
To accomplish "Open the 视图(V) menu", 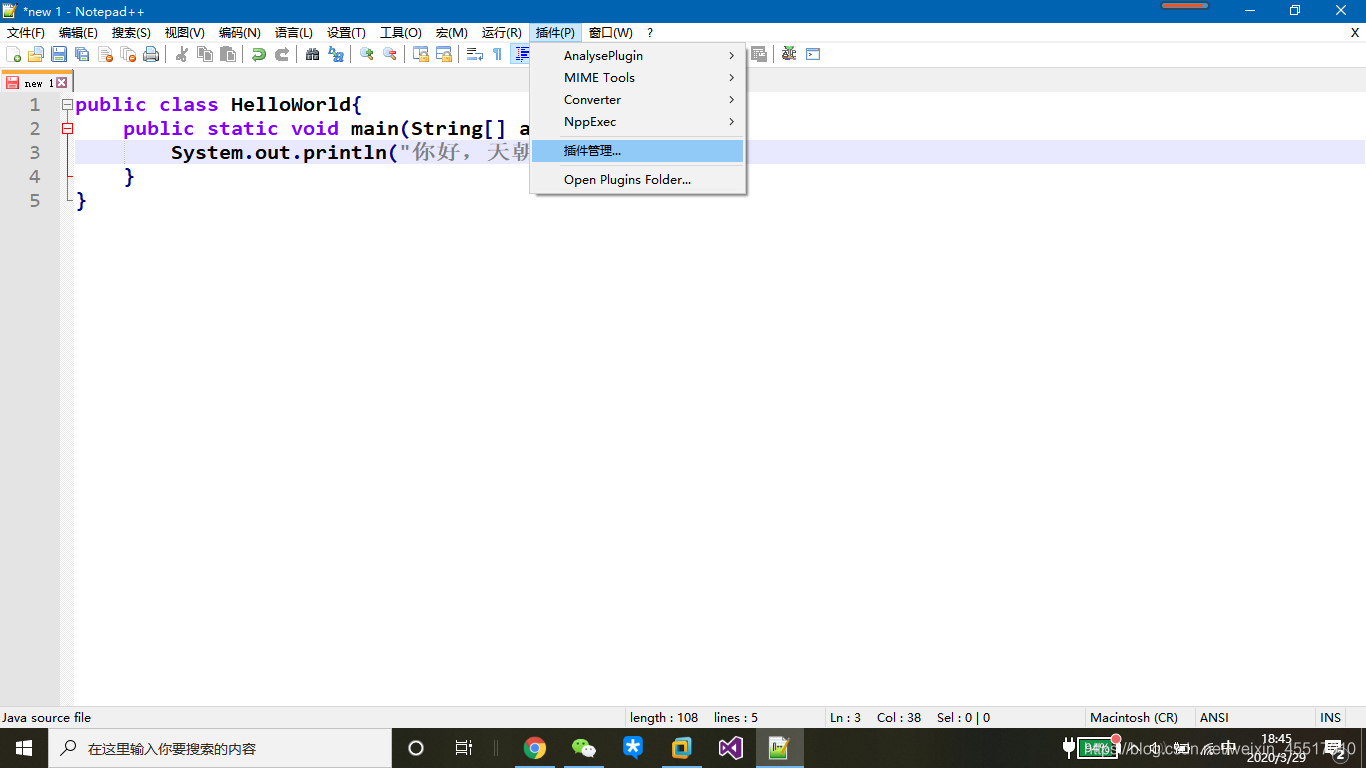I will tap(185, 33).
